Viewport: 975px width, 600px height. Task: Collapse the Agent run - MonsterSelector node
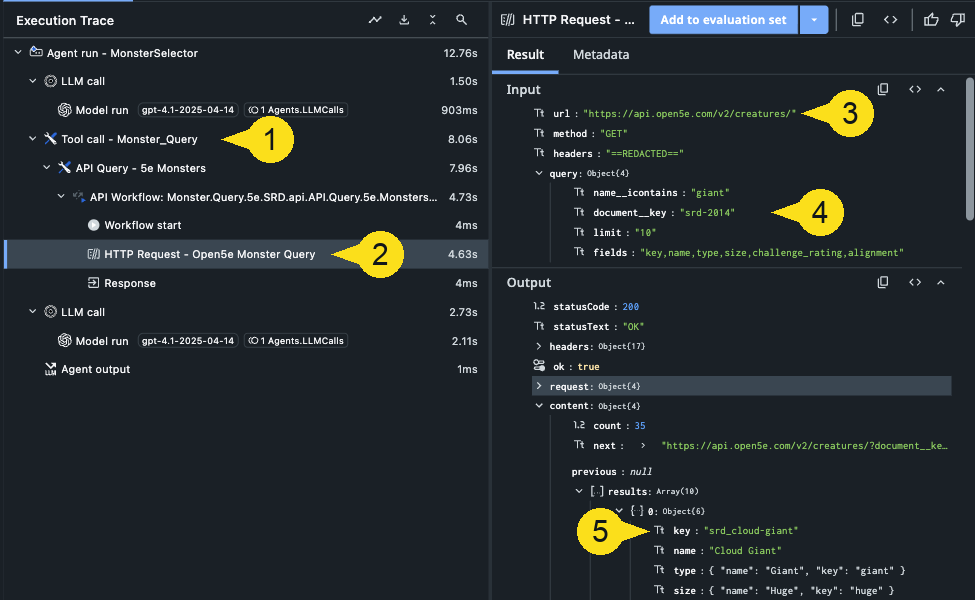tap(18, 53)
